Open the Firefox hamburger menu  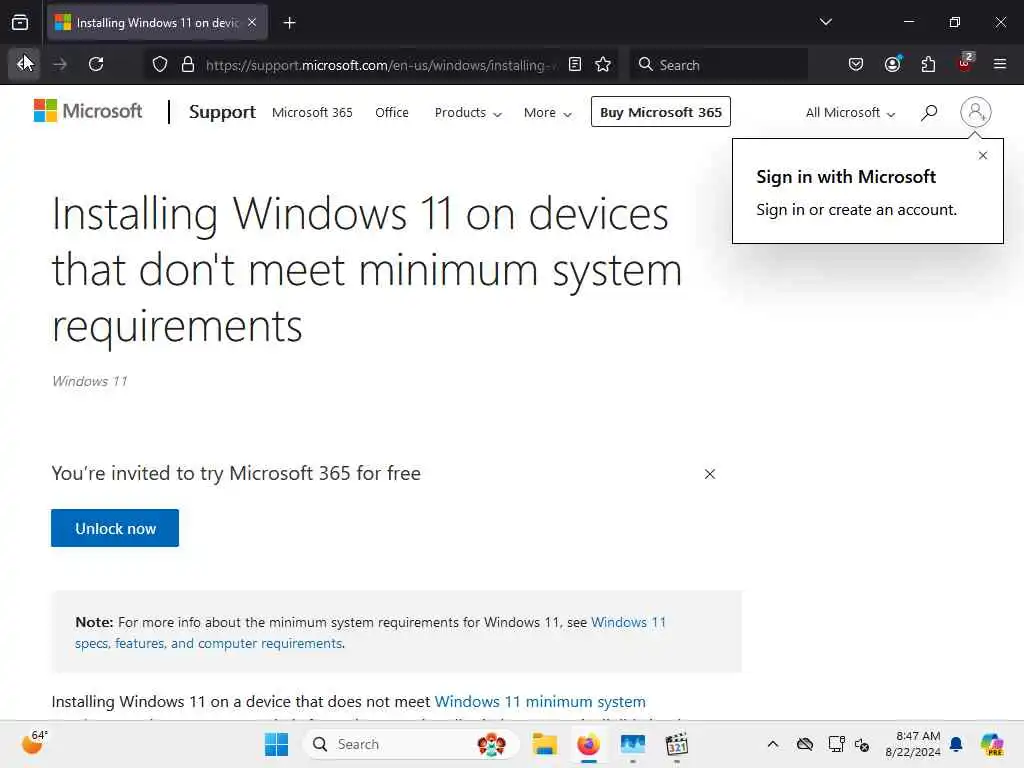click(1000, 64)
